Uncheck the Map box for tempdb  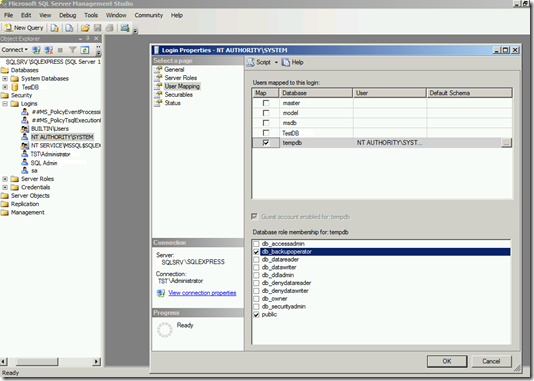266,143
